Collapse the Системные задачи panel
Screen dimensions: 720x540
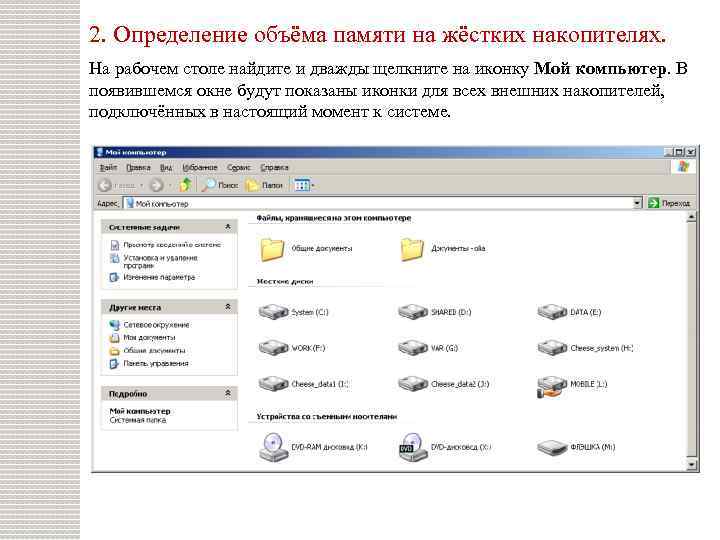coord(228,227)
